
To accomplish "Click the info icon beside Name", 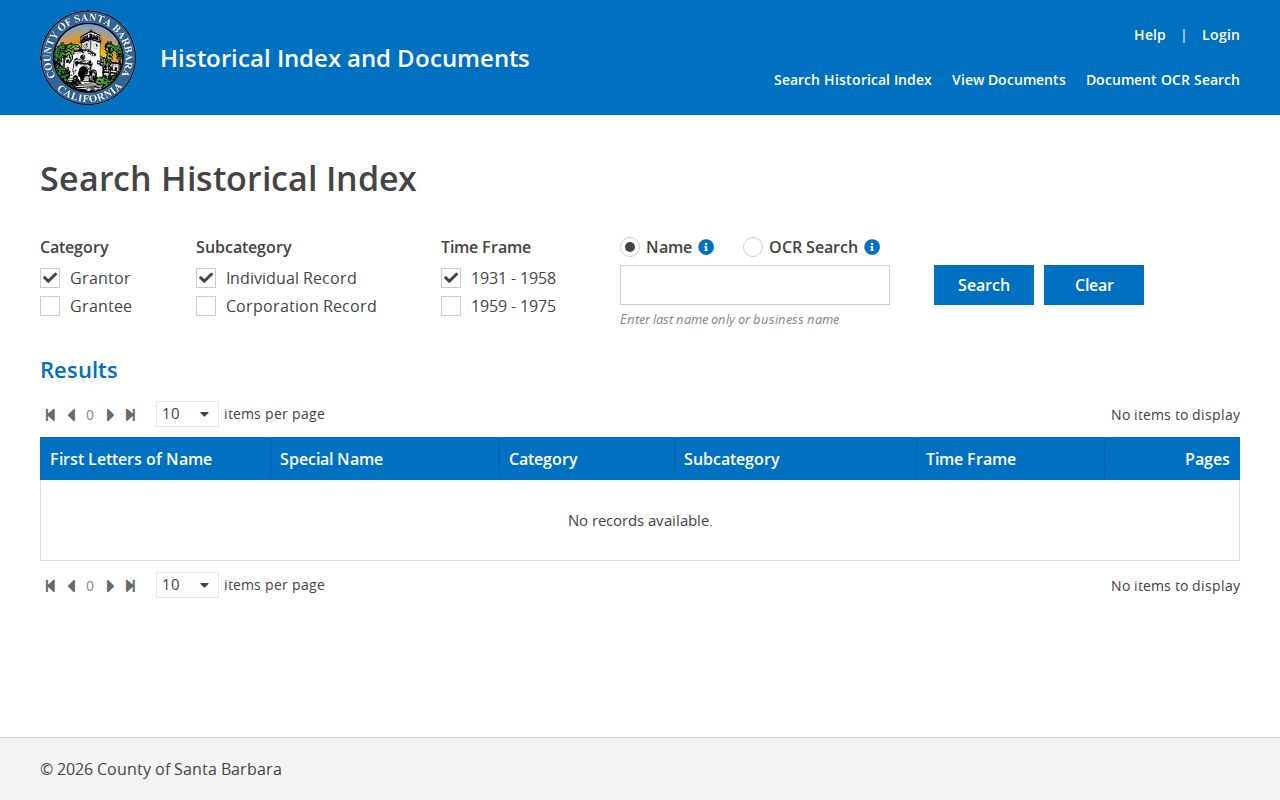I will point(706,247).
